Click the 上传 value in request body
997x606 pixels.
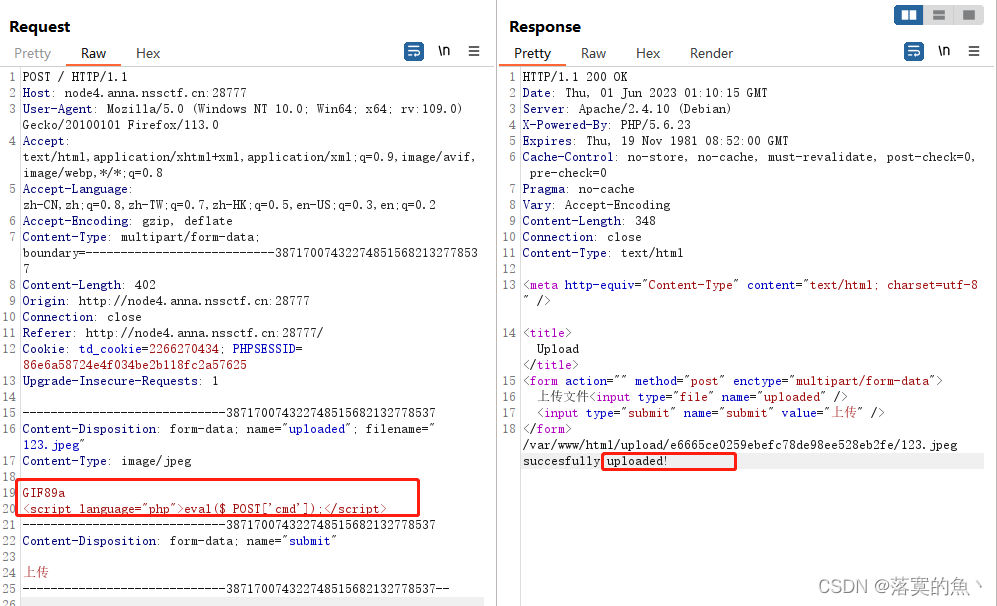point(36,572)
